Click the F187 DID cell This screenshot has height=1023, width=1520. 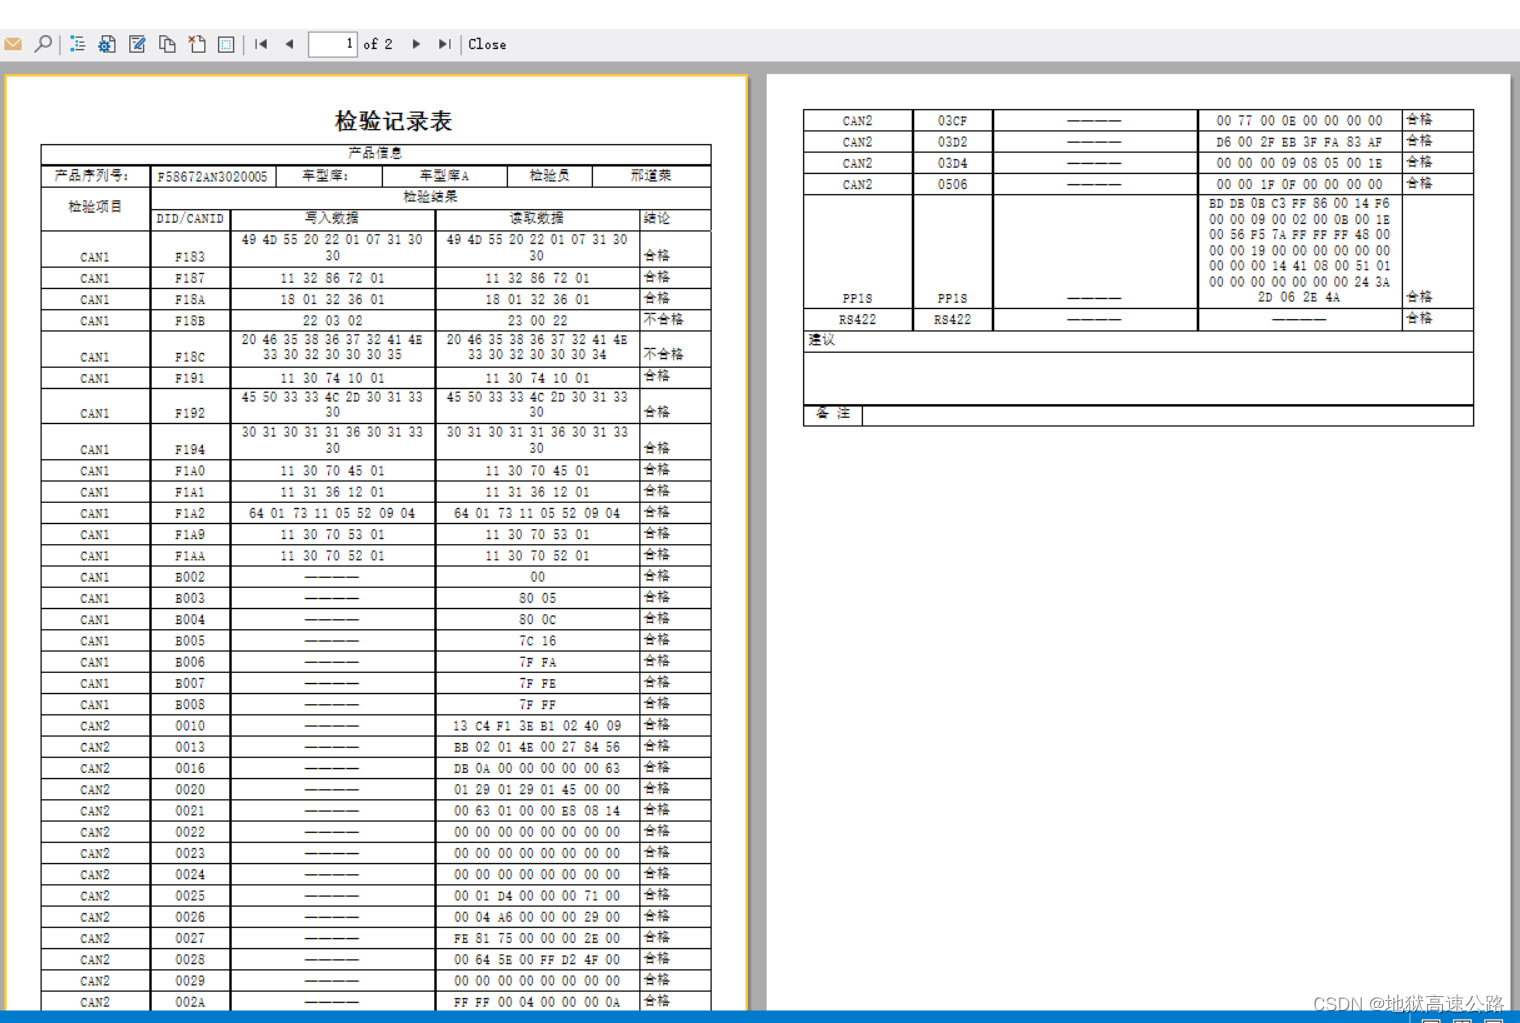point(190,278)
